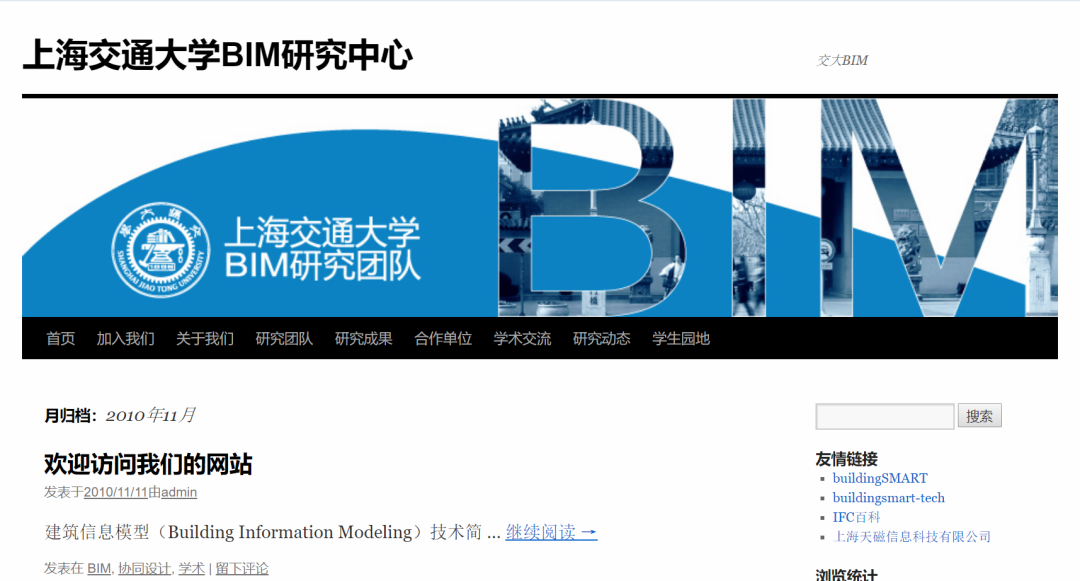Image resolution: width=1080 pixels, height=581 pixels.
Task: Click the author link admin
Action: (x=179, y=492)
